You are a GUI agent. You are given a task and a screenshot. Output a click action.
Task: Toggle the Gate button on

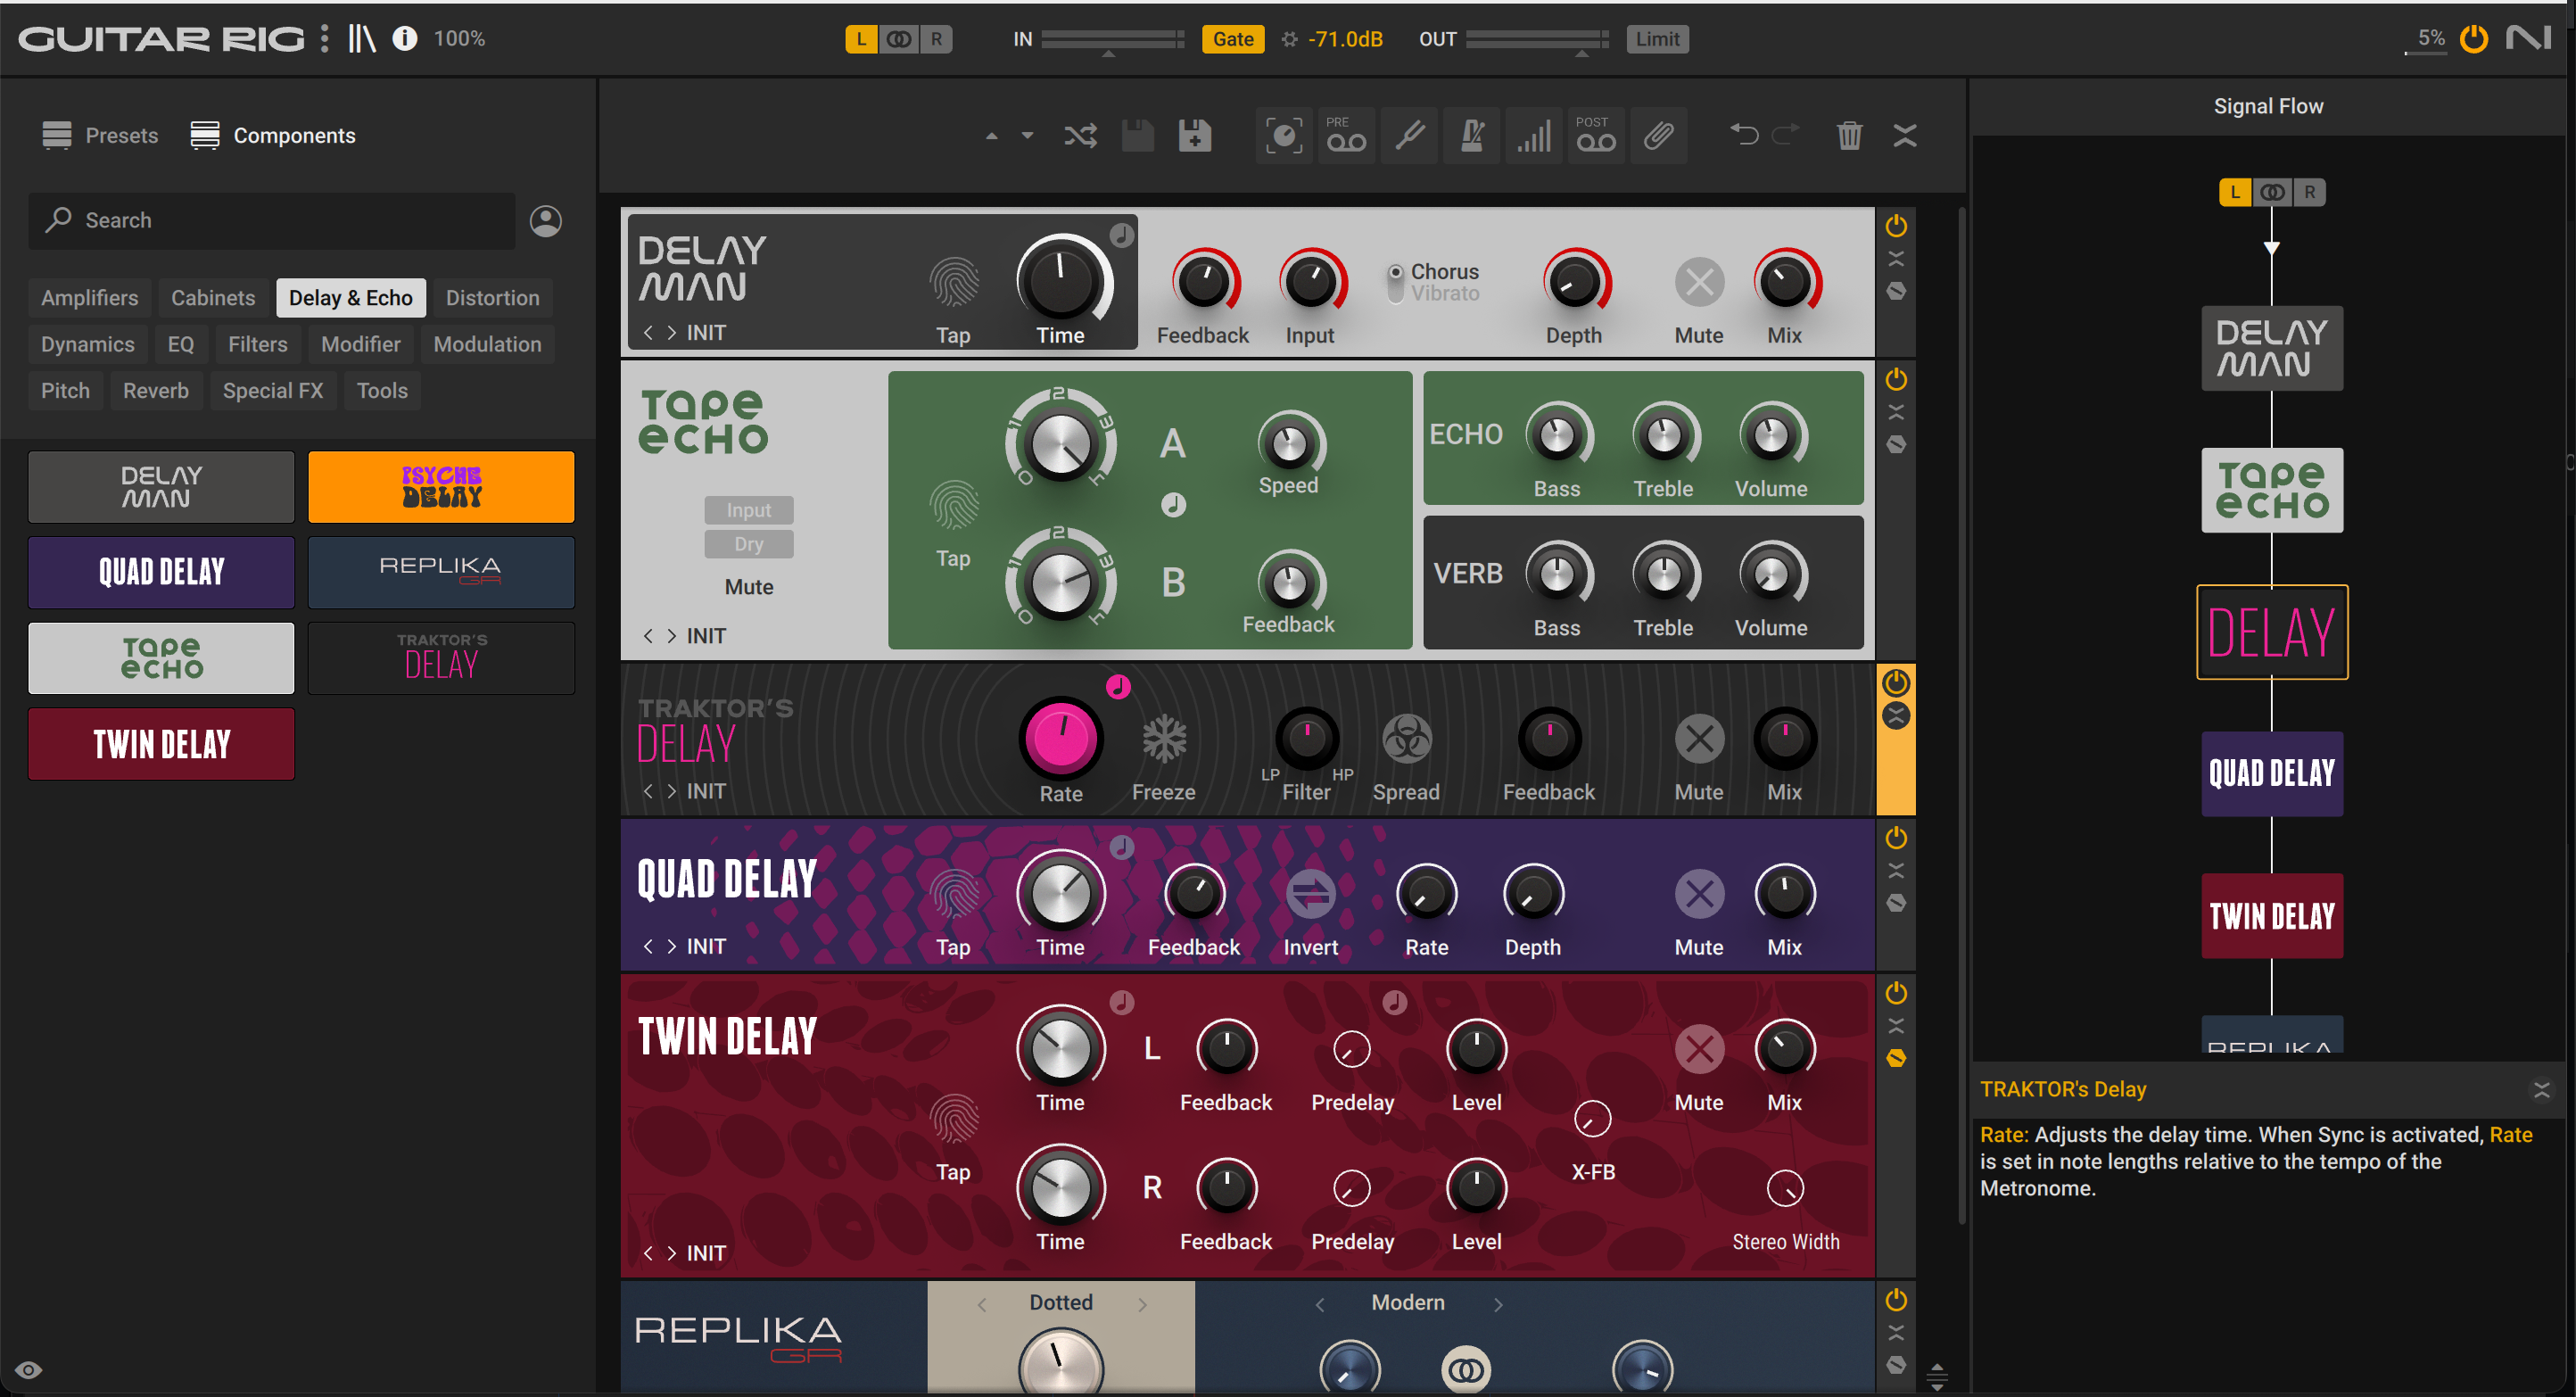[x=1232, y=38]
